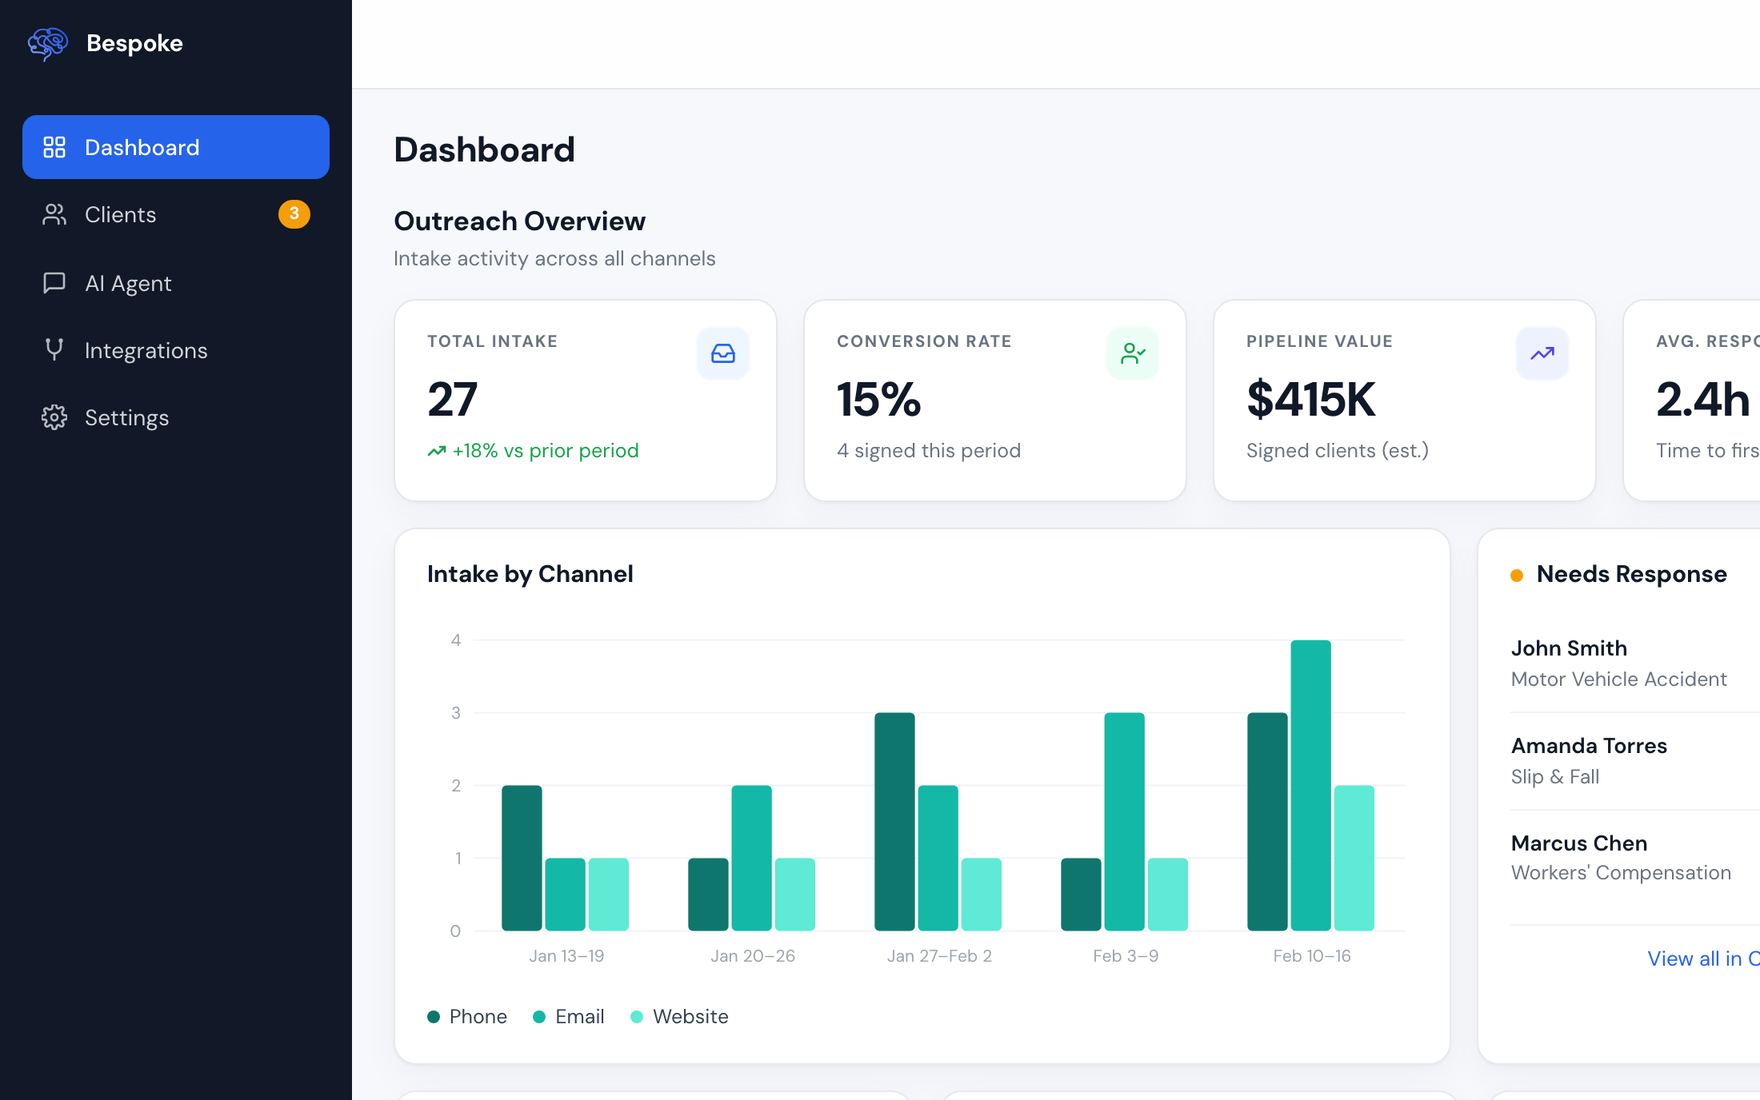The width and height of the screenshot is (1760, 1100).
Task: Go to the Clients section
Action: [x=176, y=214]
